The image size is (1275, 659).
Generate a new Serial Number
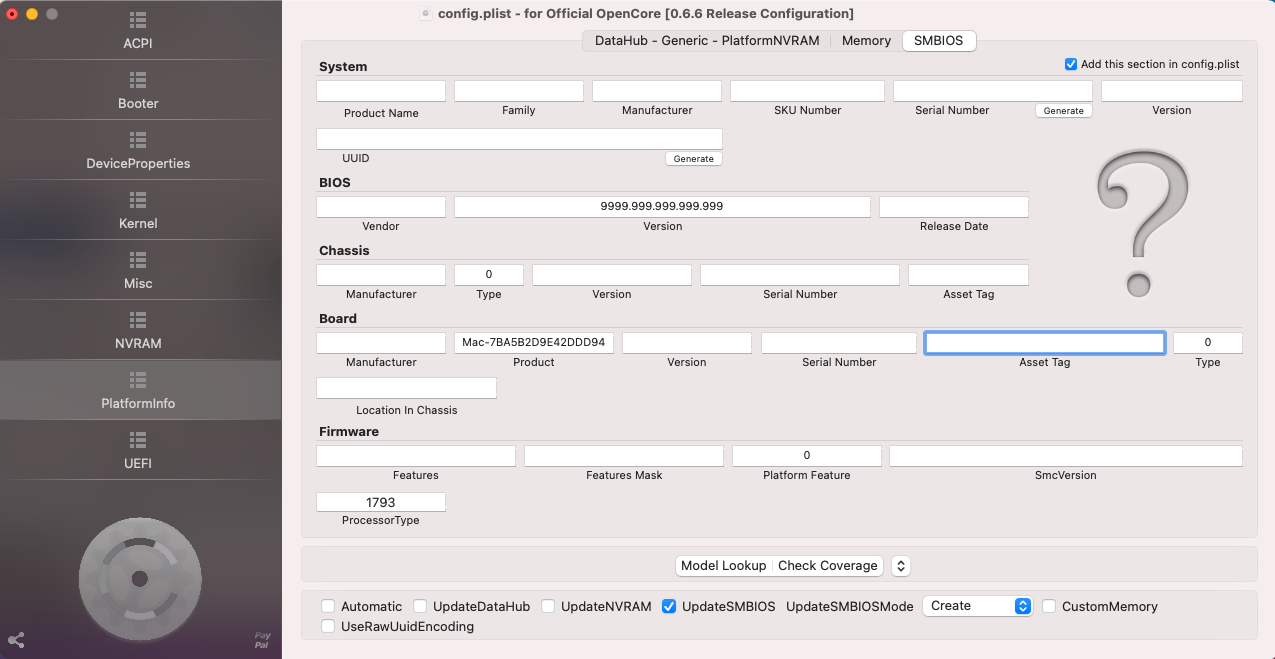click(x=1064, y=111)
